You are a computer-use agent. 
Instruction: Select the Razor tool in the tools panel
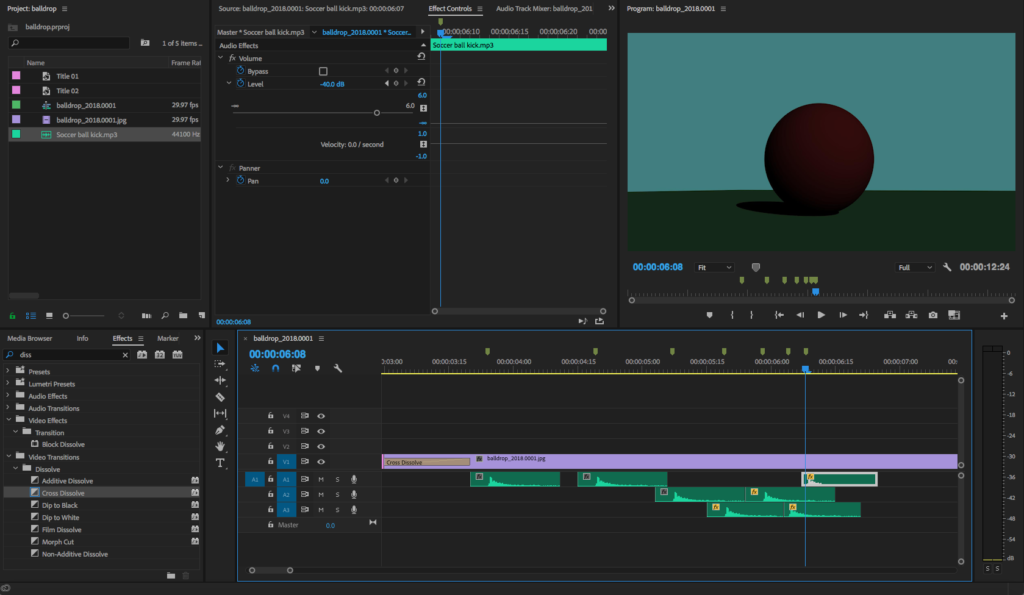point(221,397)
